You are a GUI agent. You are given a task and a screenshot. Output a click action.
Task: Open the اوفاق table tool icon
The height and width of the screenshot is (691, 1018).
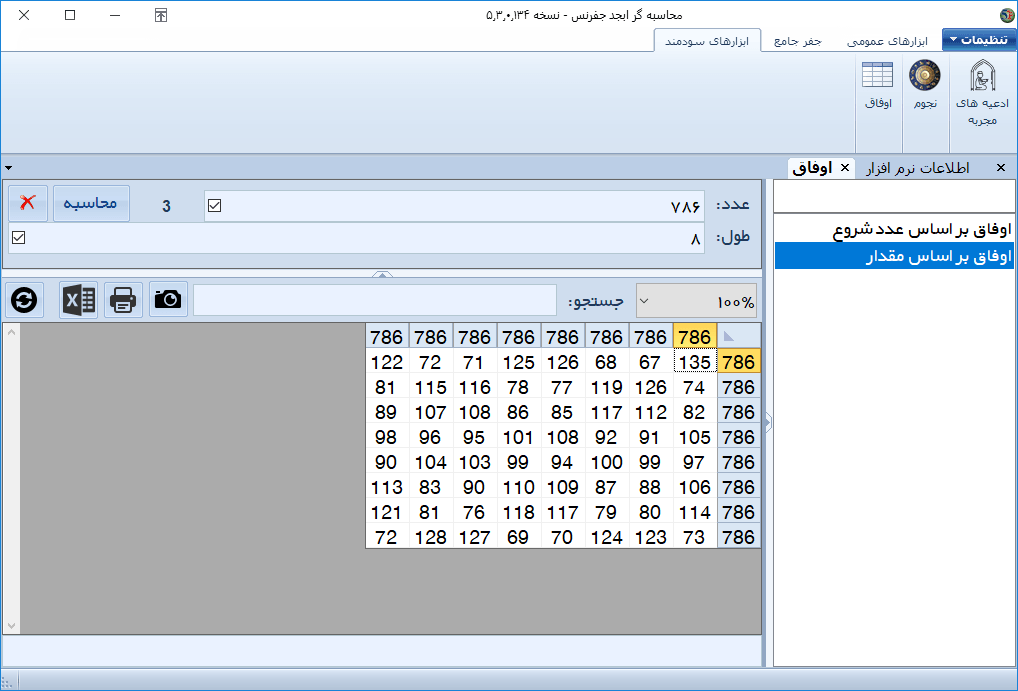[x=878, y=84]
